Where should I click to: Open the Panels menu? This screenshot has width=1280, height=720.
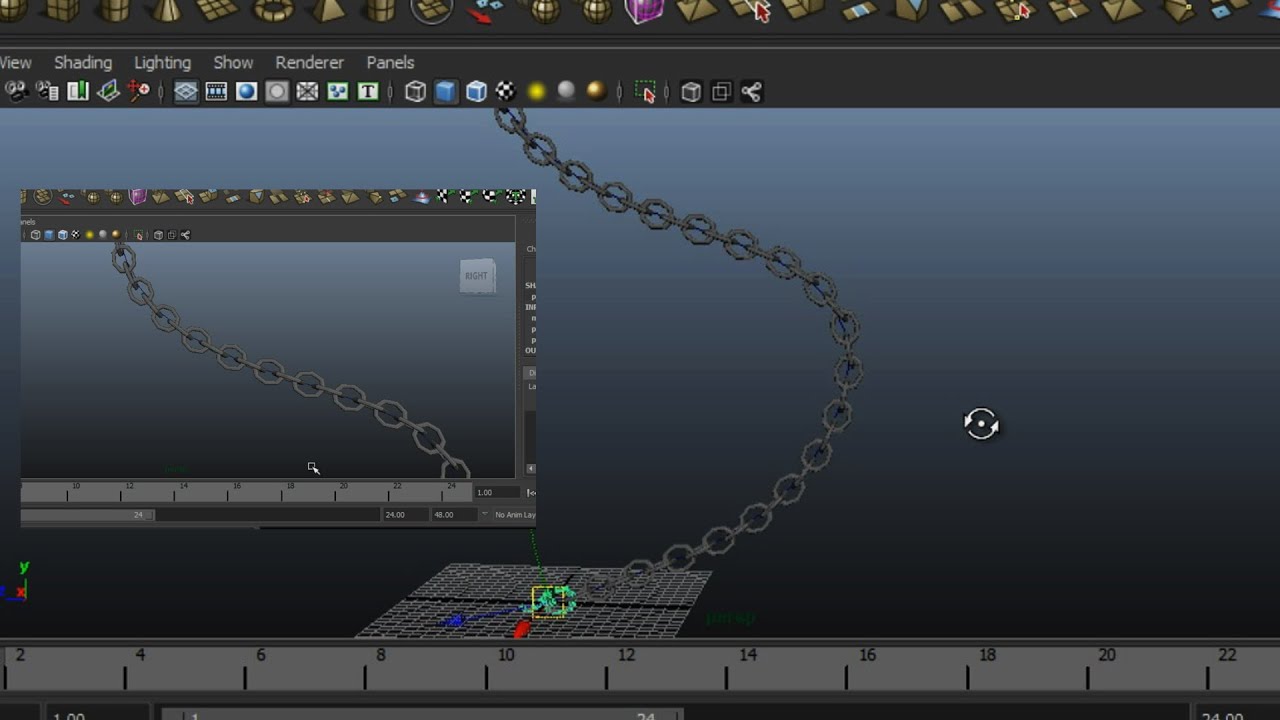click(x=390, y=62)
